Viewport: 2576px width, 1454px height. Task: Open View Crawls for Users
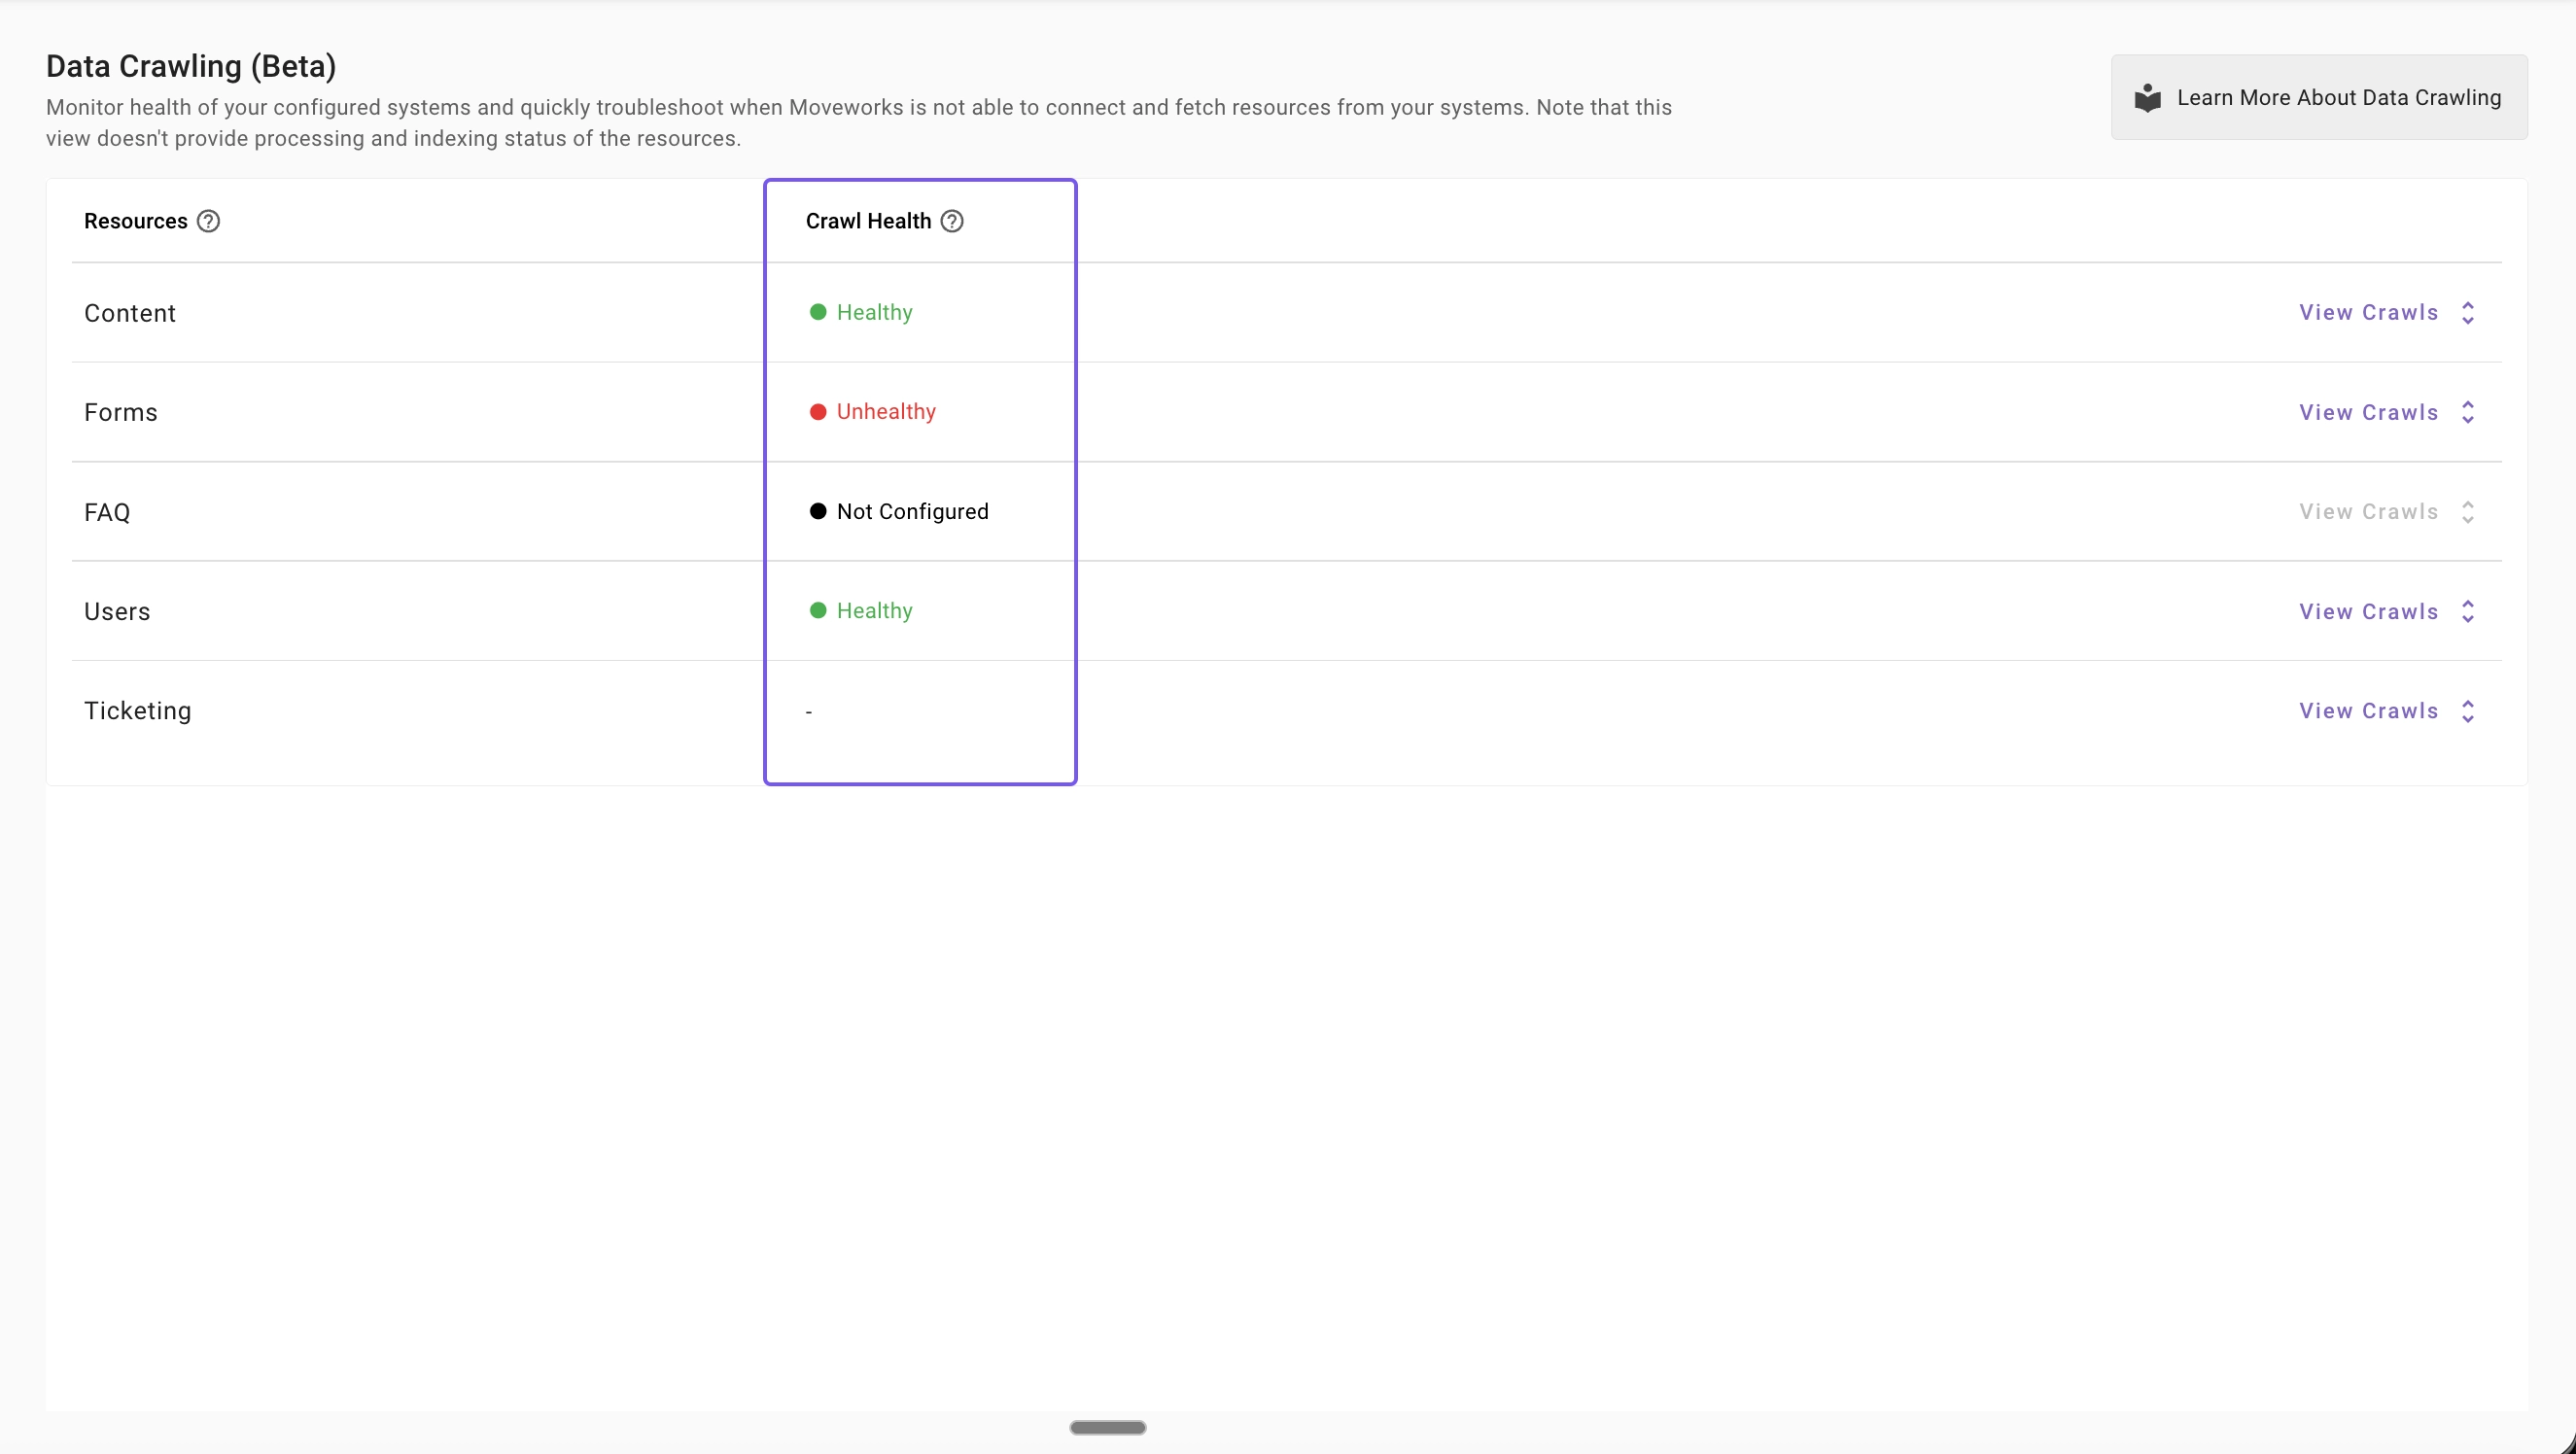[2368, 611]
